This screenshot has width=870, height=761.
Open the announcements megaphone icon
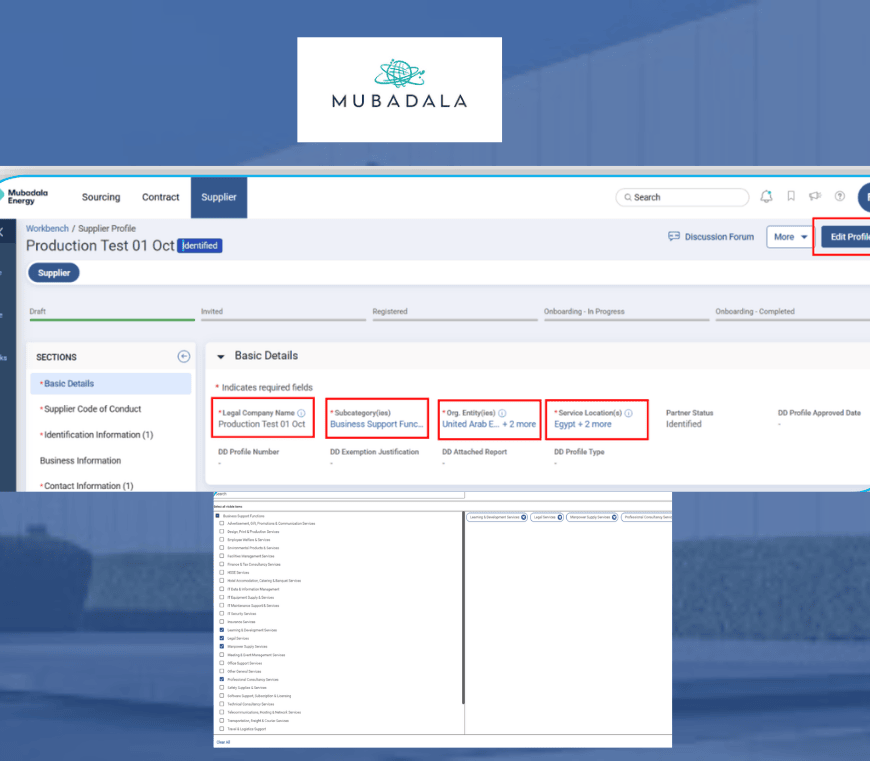coord(815,196)
